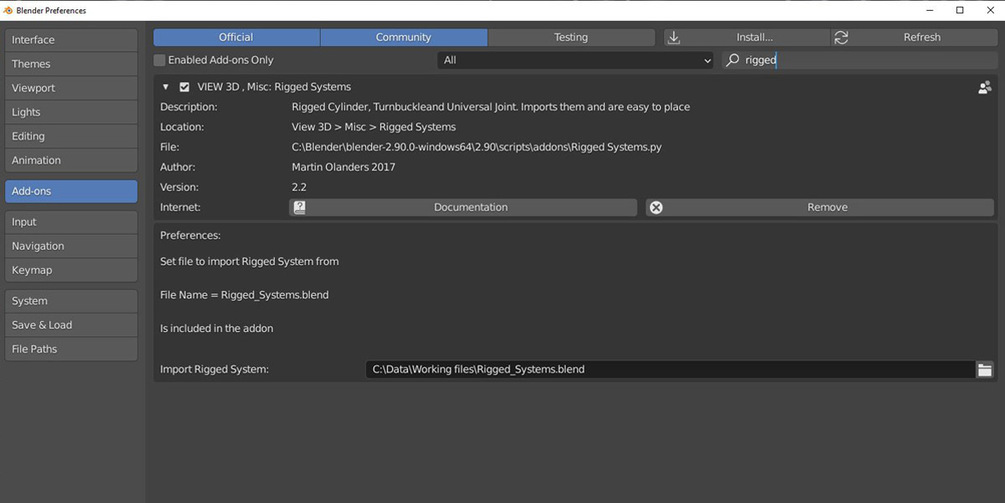The image size is (1005, 503).
Task: Select the Add-ons preferences section
Action: tap(71, 192)
